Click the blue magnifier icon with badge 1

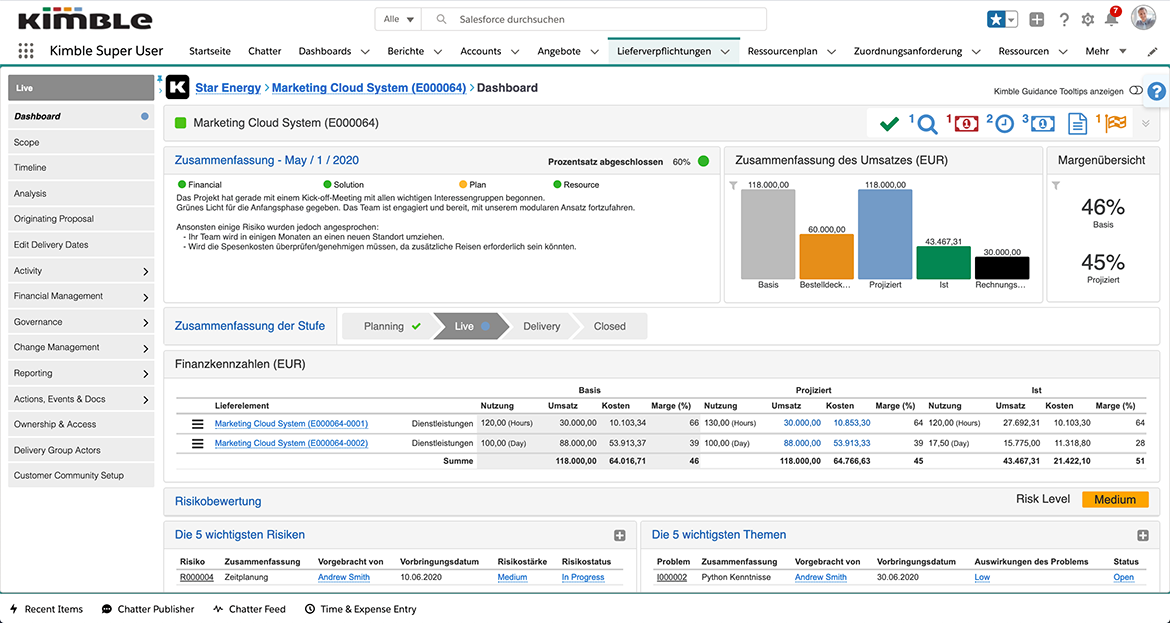click(927, 125)
